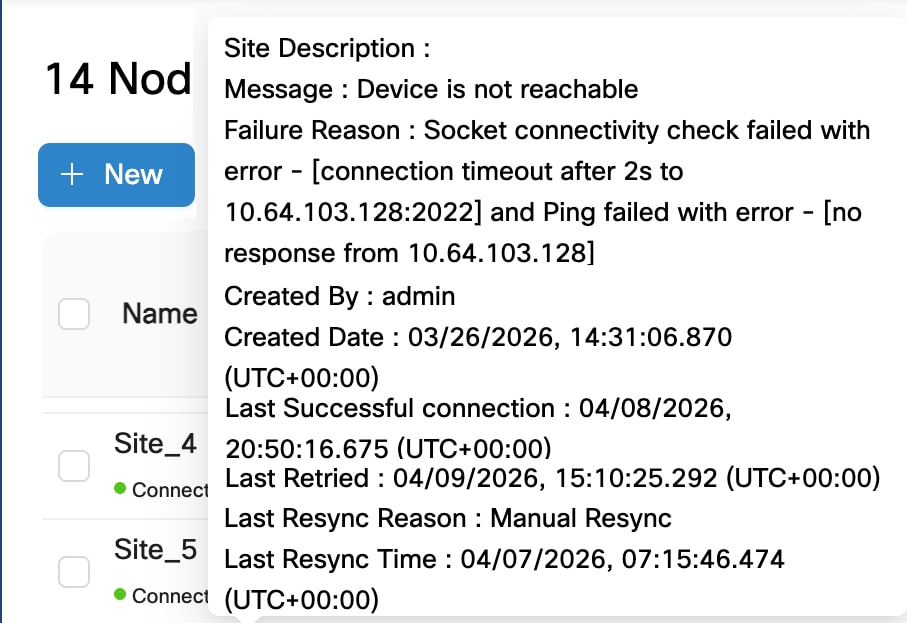Click Site_4 Connected status text
907x623 pixels.
(x=170, y=490)
